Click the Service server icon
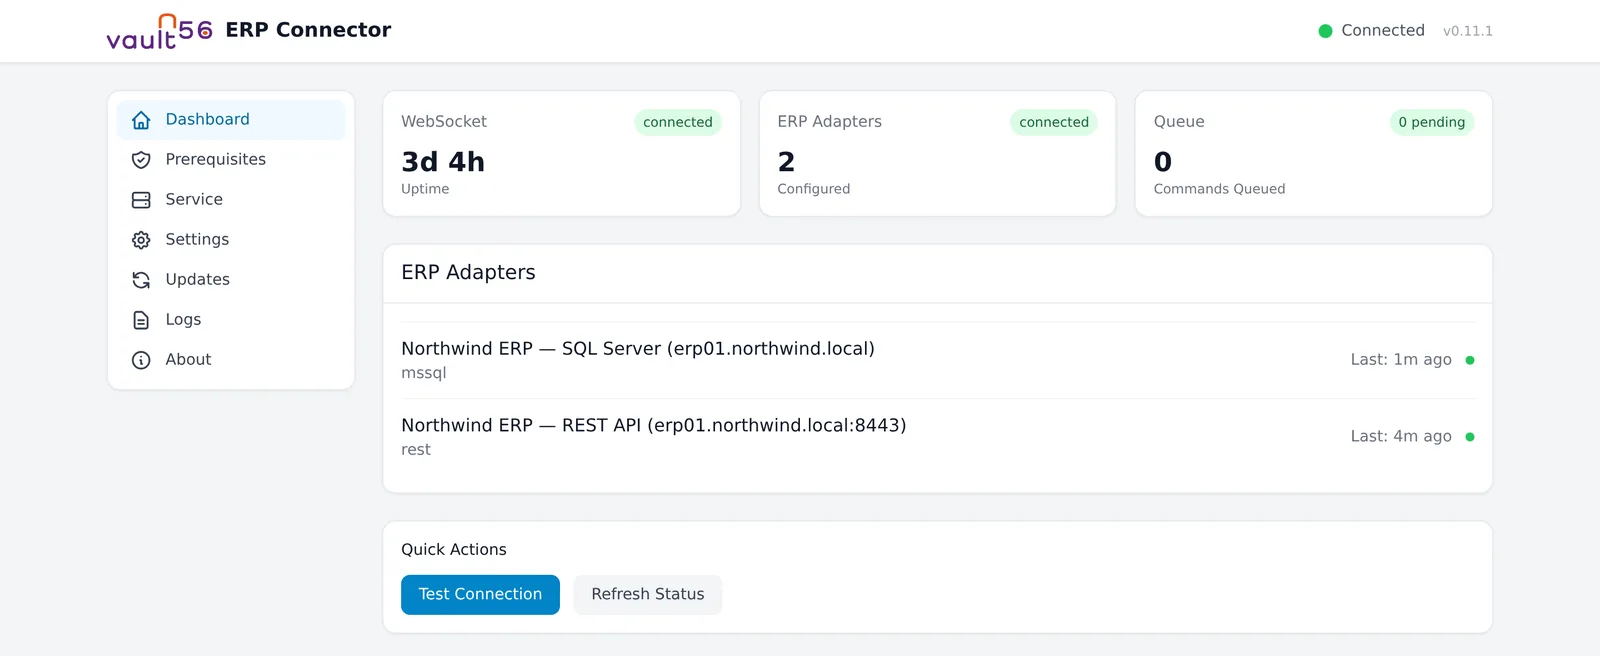This screenshot has height=656, width=1600. (x=141, y=200)
